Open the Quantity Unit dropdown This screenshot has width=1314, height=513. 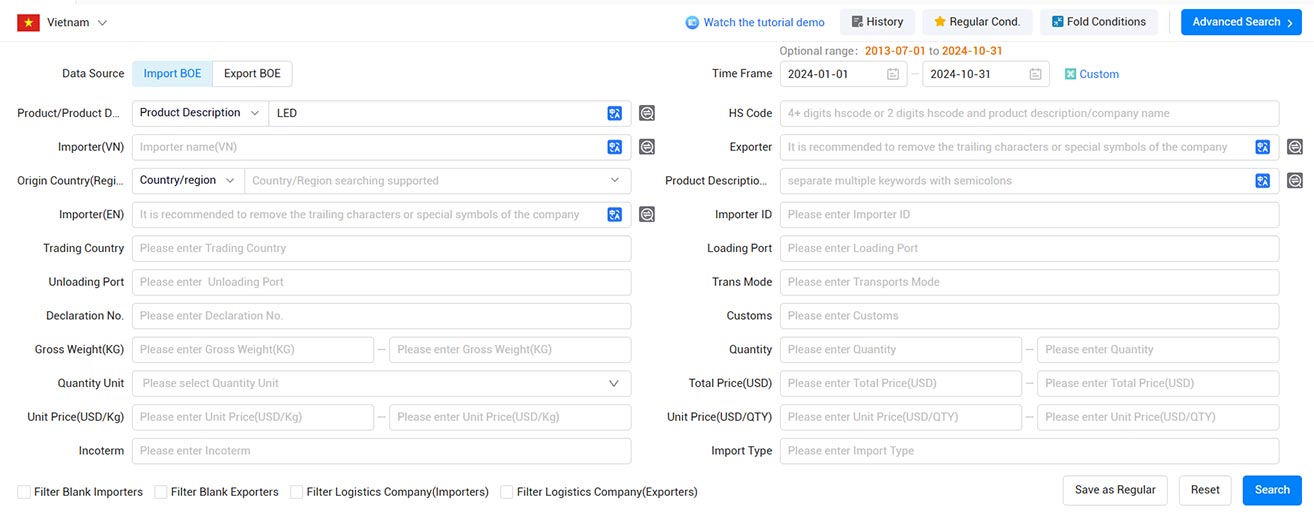[381, 383]
